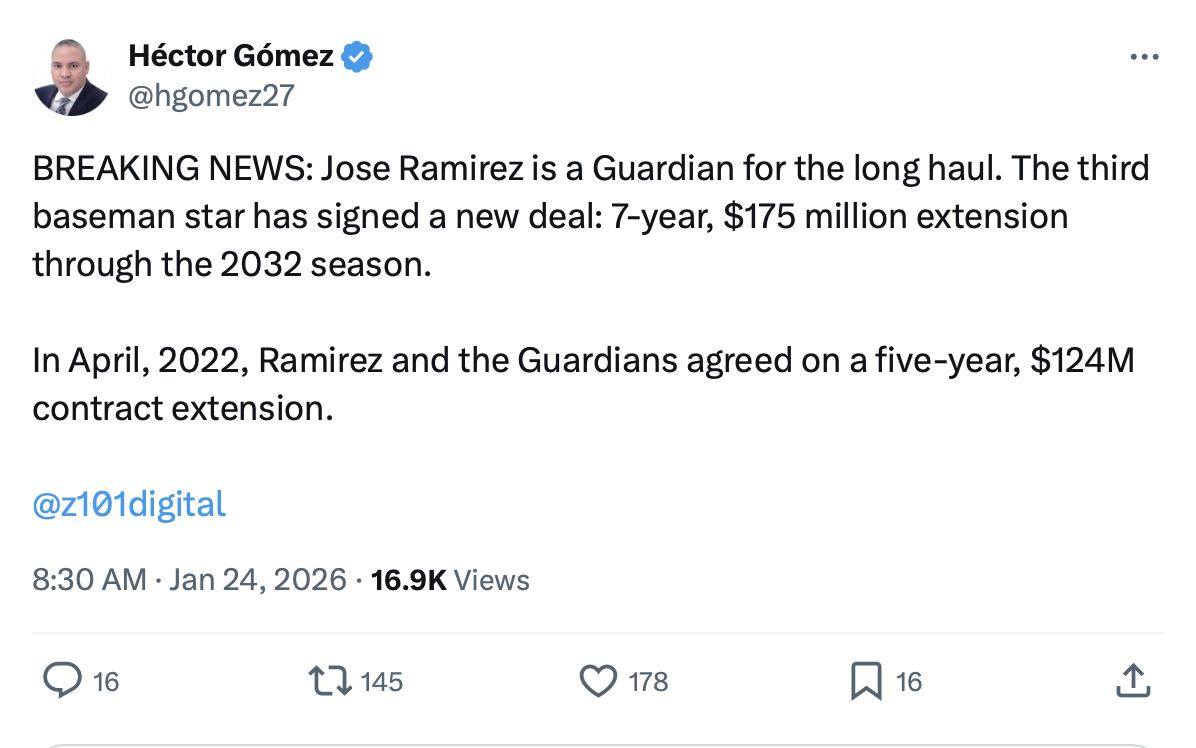
Task: Click the reply count showing 16
Action: pos(104,681)
